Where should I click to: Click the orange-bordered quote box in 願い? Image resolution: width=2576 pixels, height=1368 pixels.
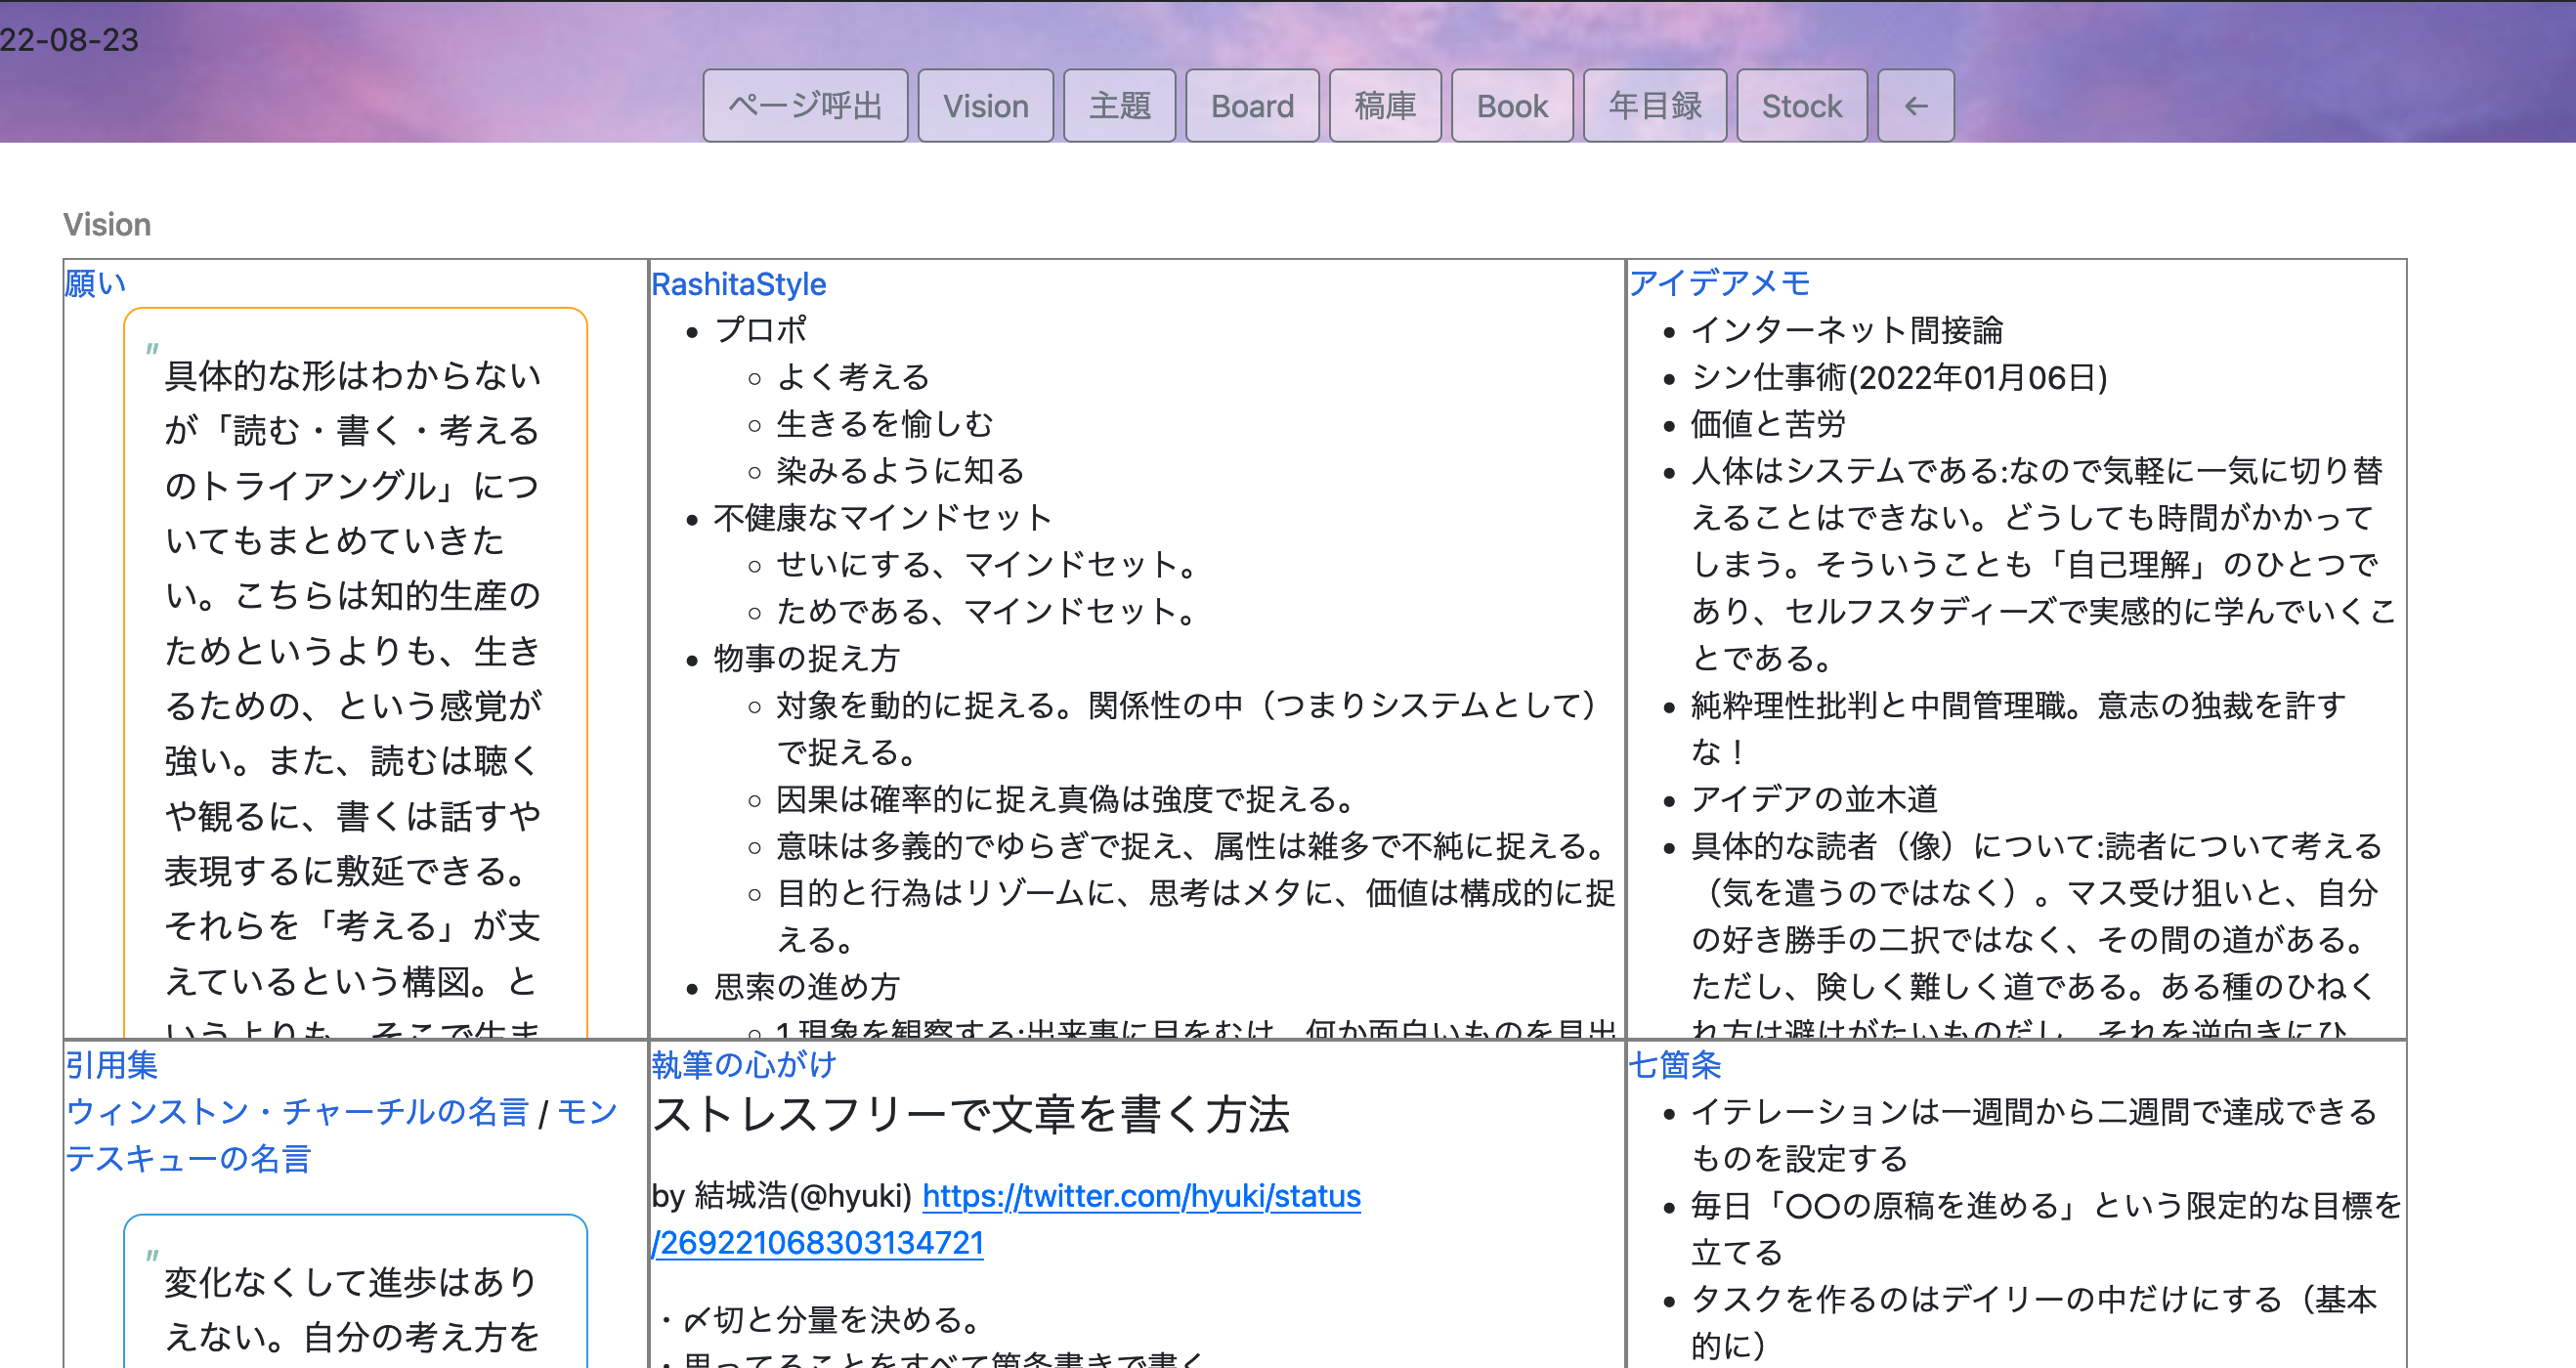[x=355, y=670]
